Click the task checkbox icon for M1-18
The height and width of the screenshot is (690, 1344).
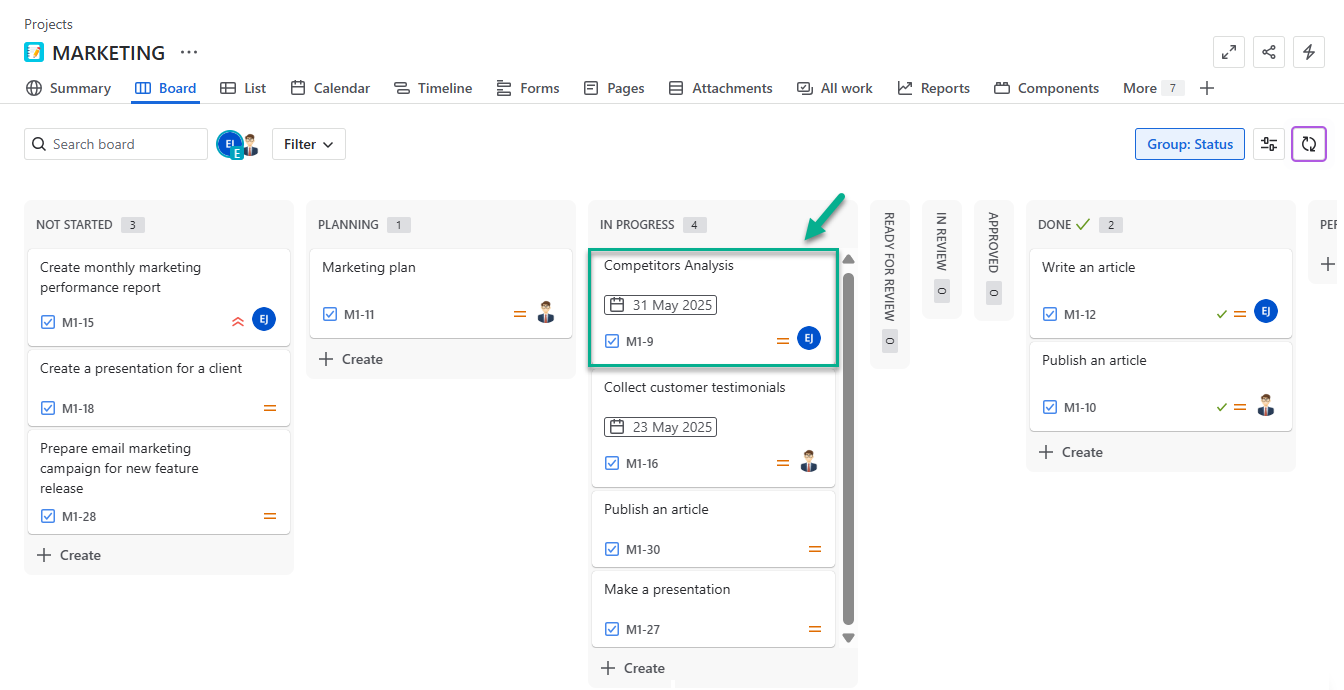(49, 408)
